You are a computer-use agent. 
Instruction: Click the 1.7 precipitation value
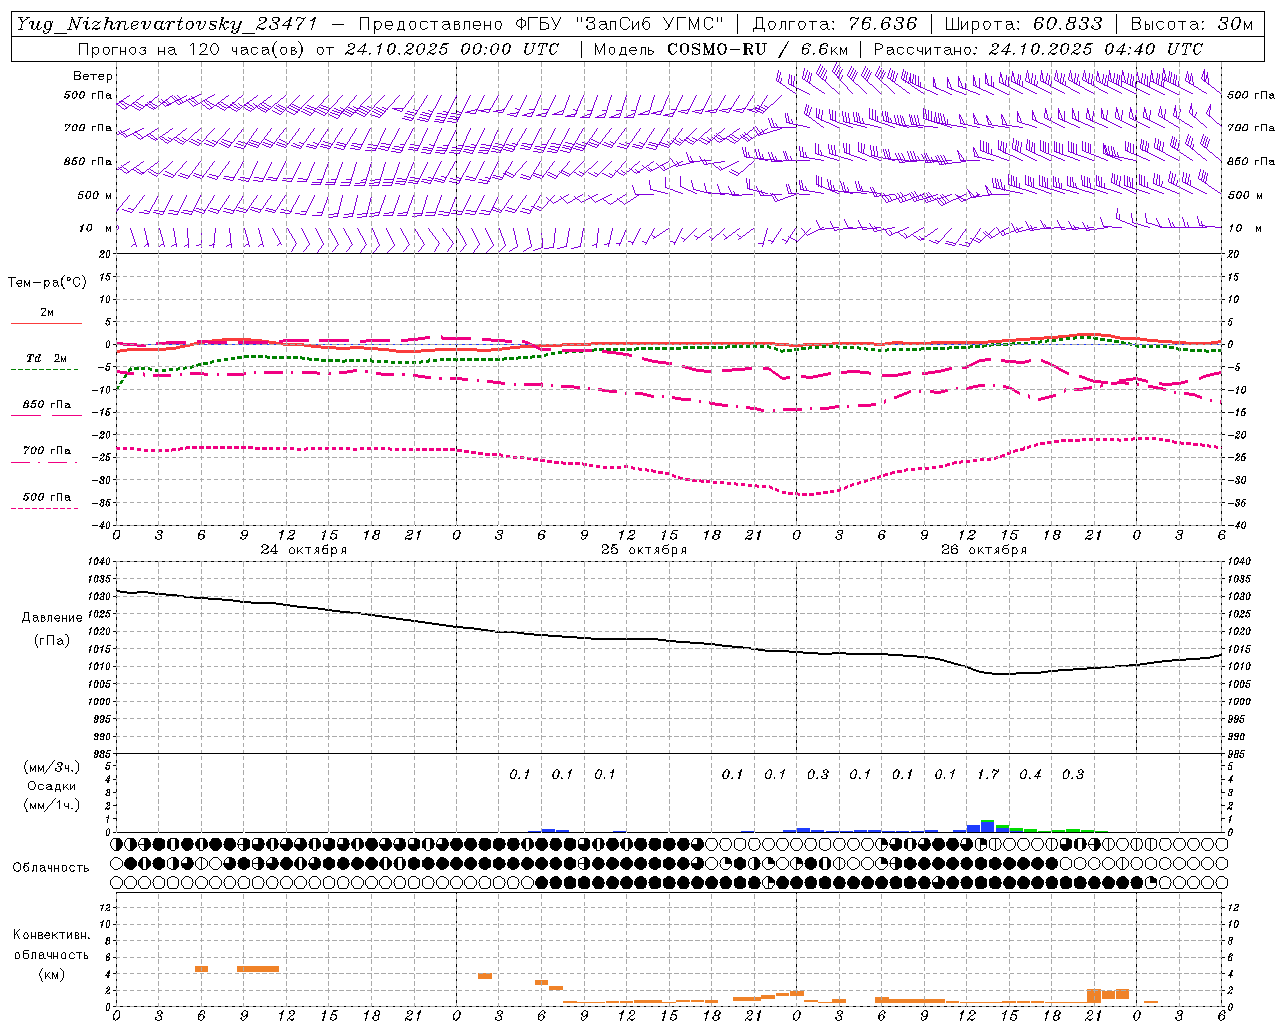[x=988, y=774]
